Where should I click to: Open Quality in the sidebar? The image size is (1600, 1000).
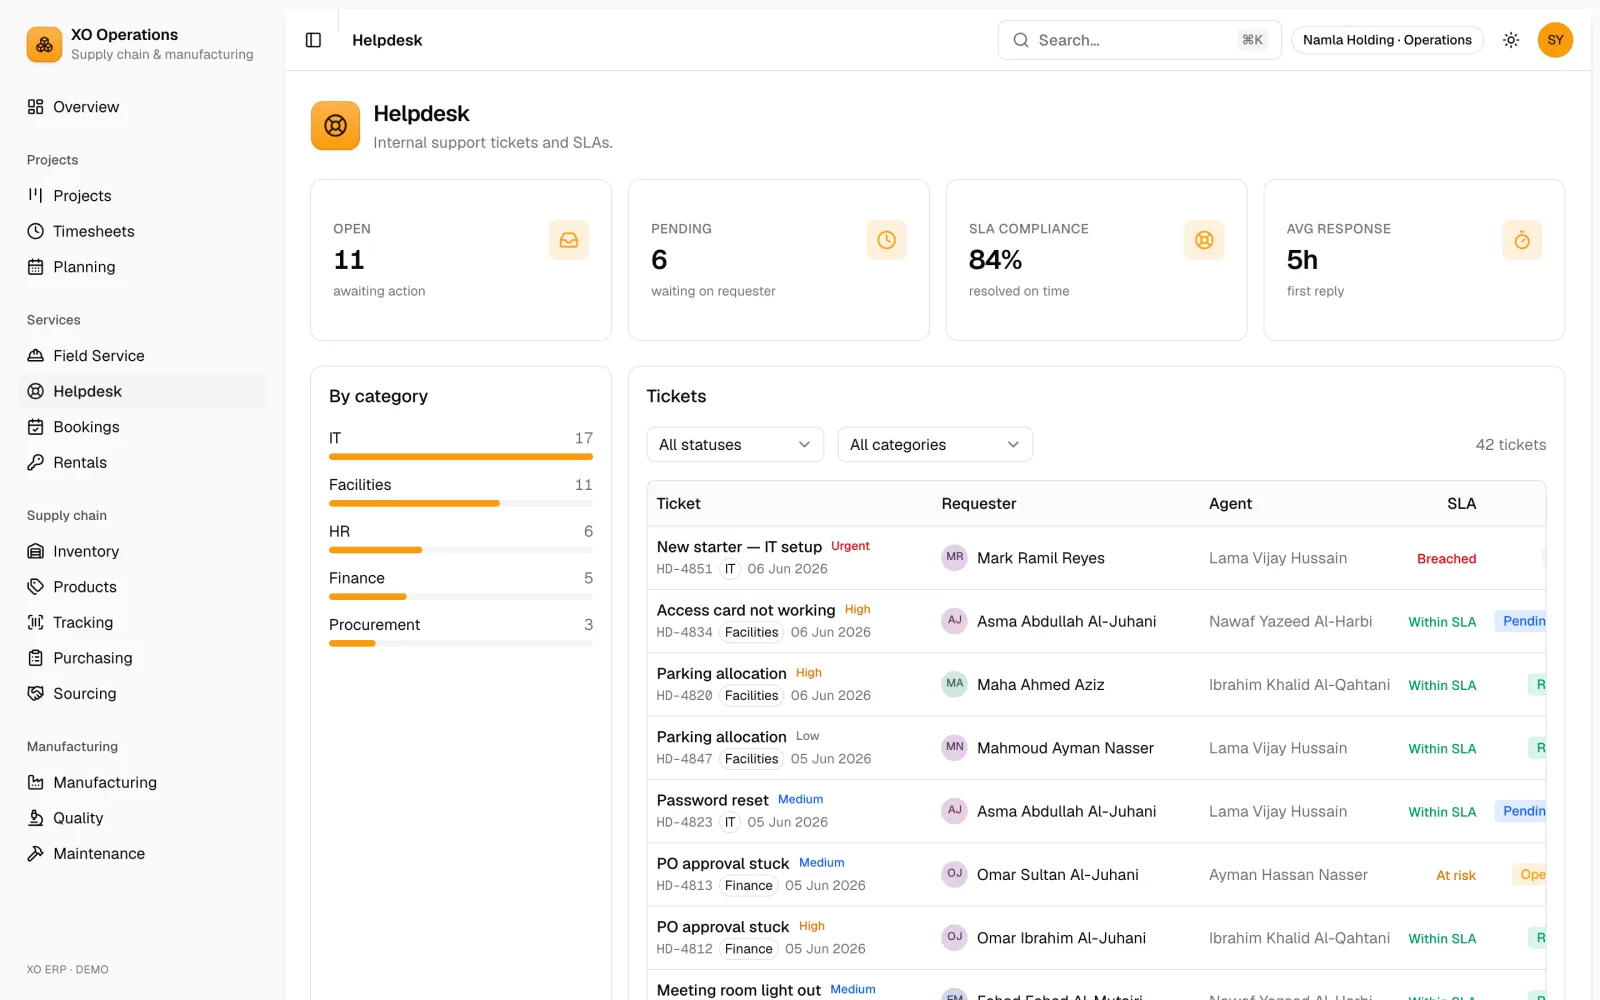(142, 818)
